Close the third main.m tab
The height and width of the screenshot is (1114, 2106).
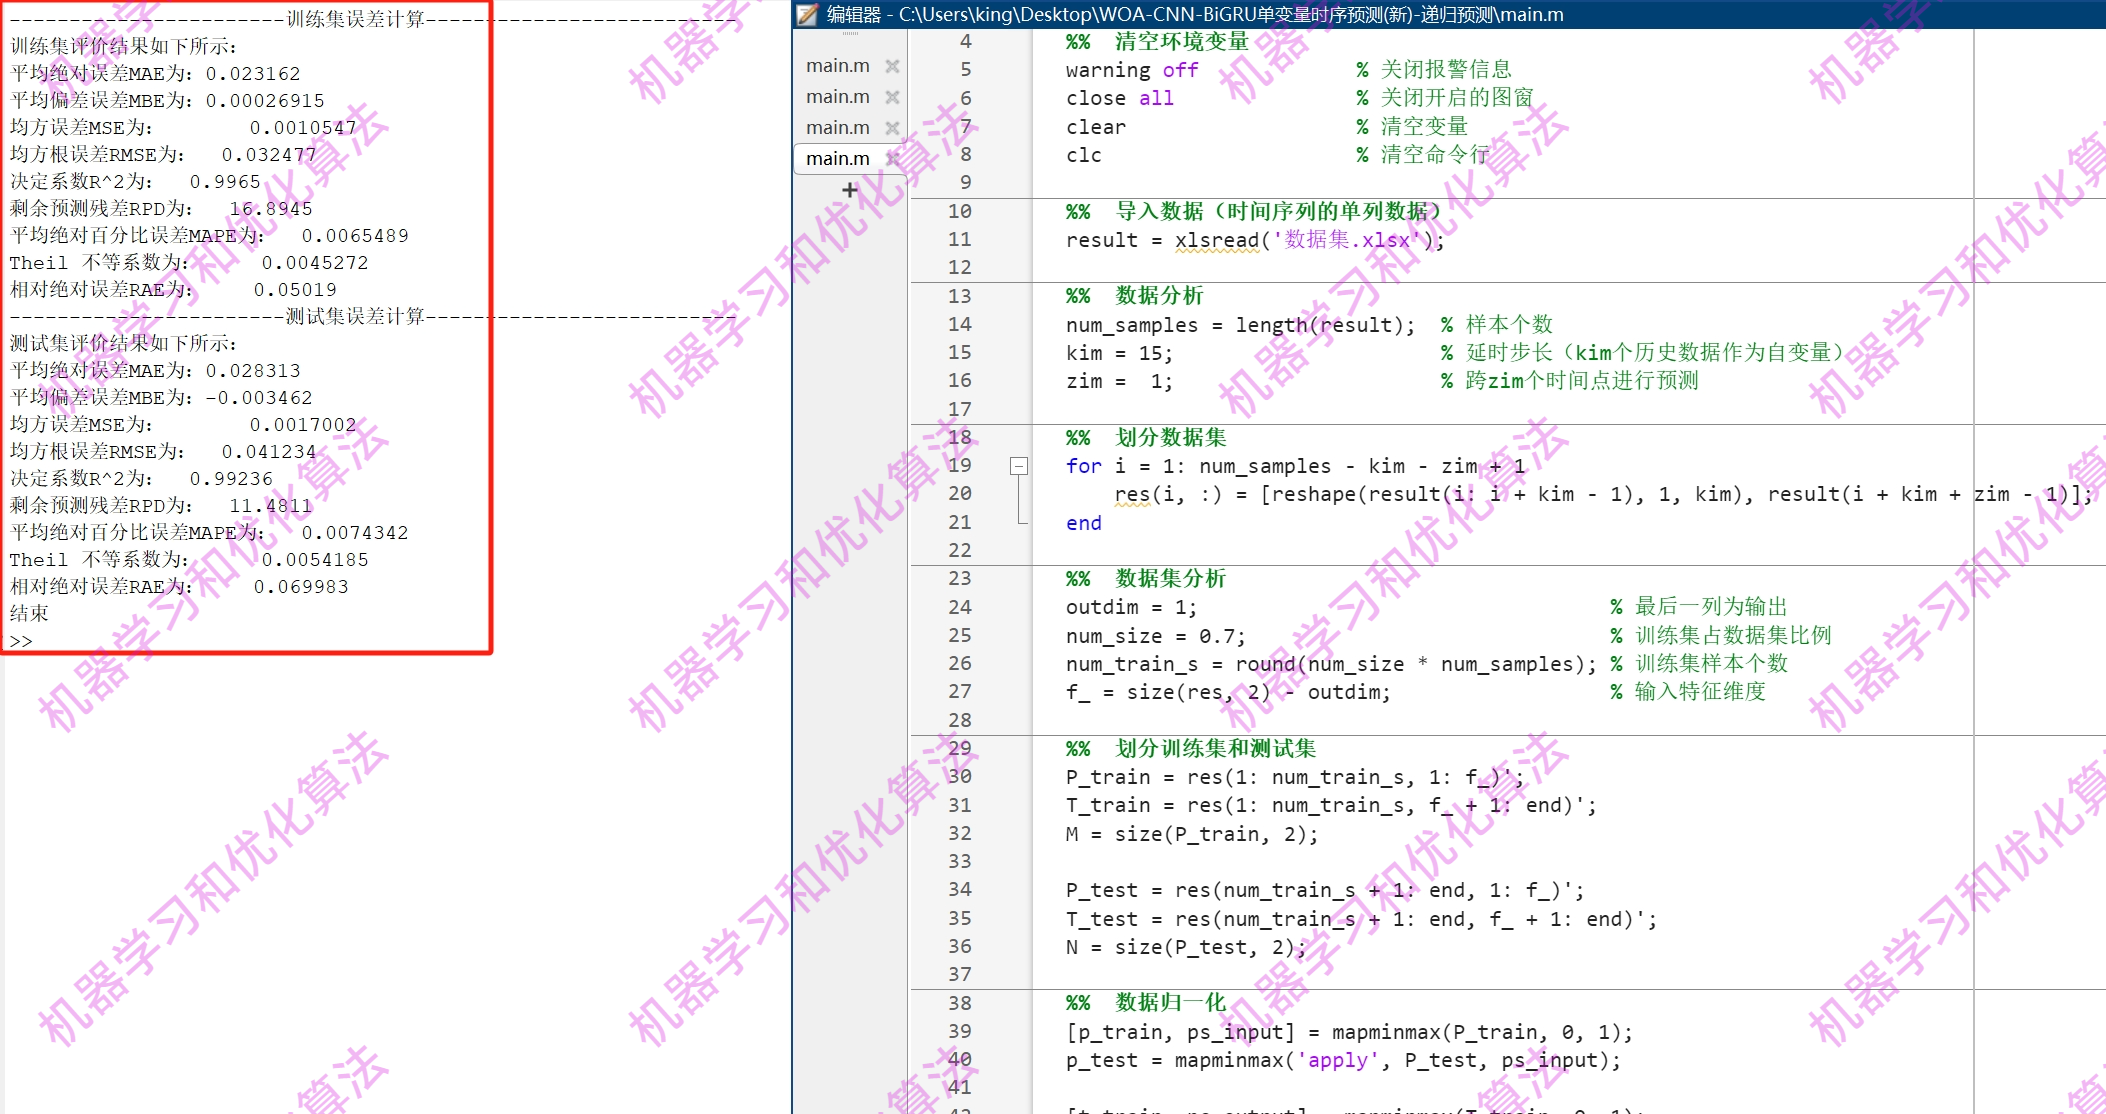[x=893, y=128]
